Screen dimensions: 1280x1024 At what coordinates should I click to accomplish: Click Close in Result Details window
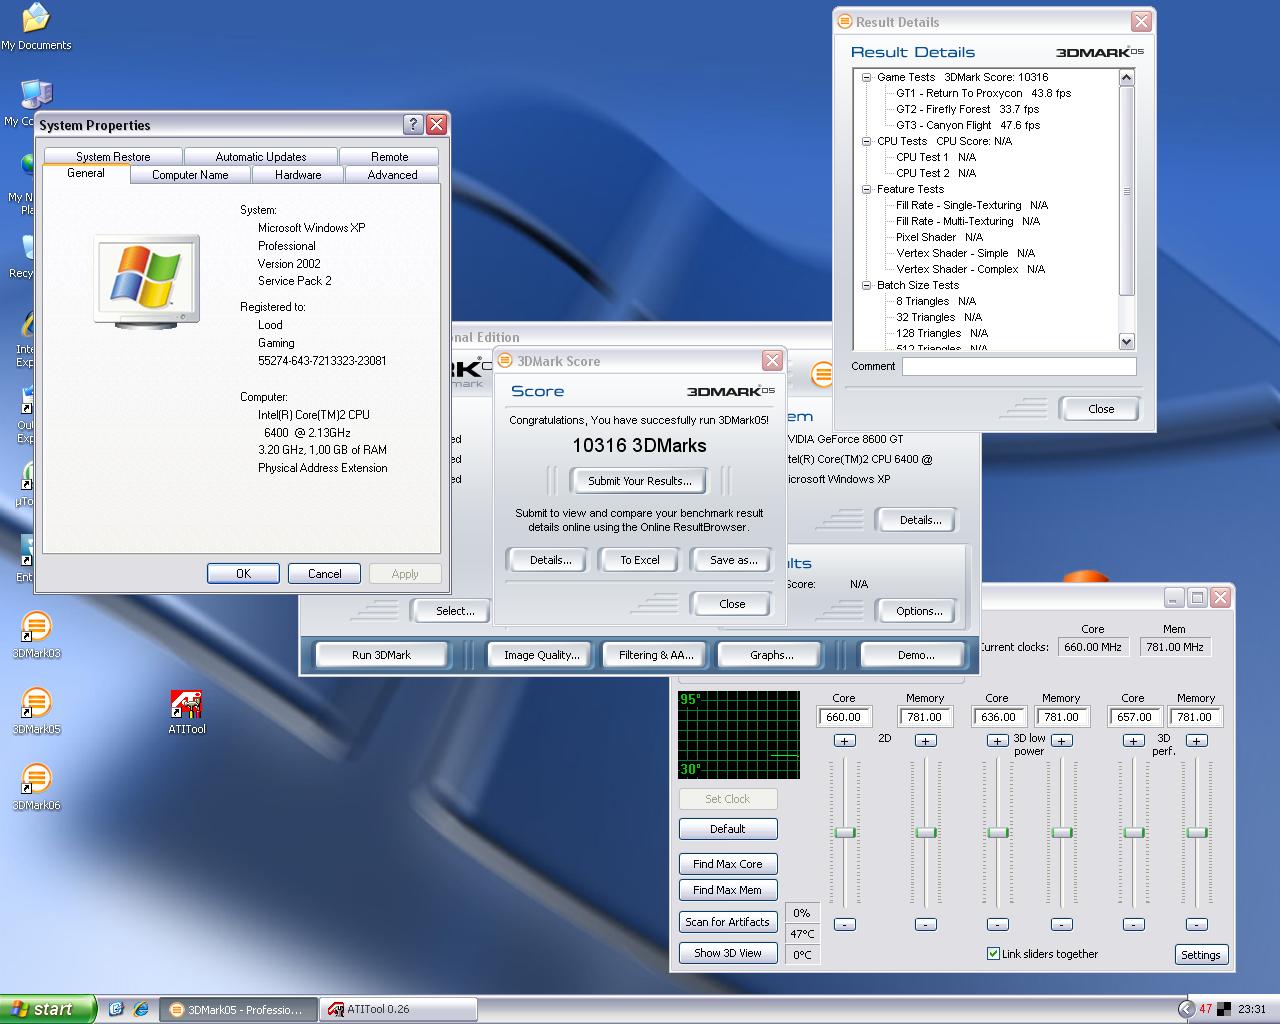(1100, 409)
